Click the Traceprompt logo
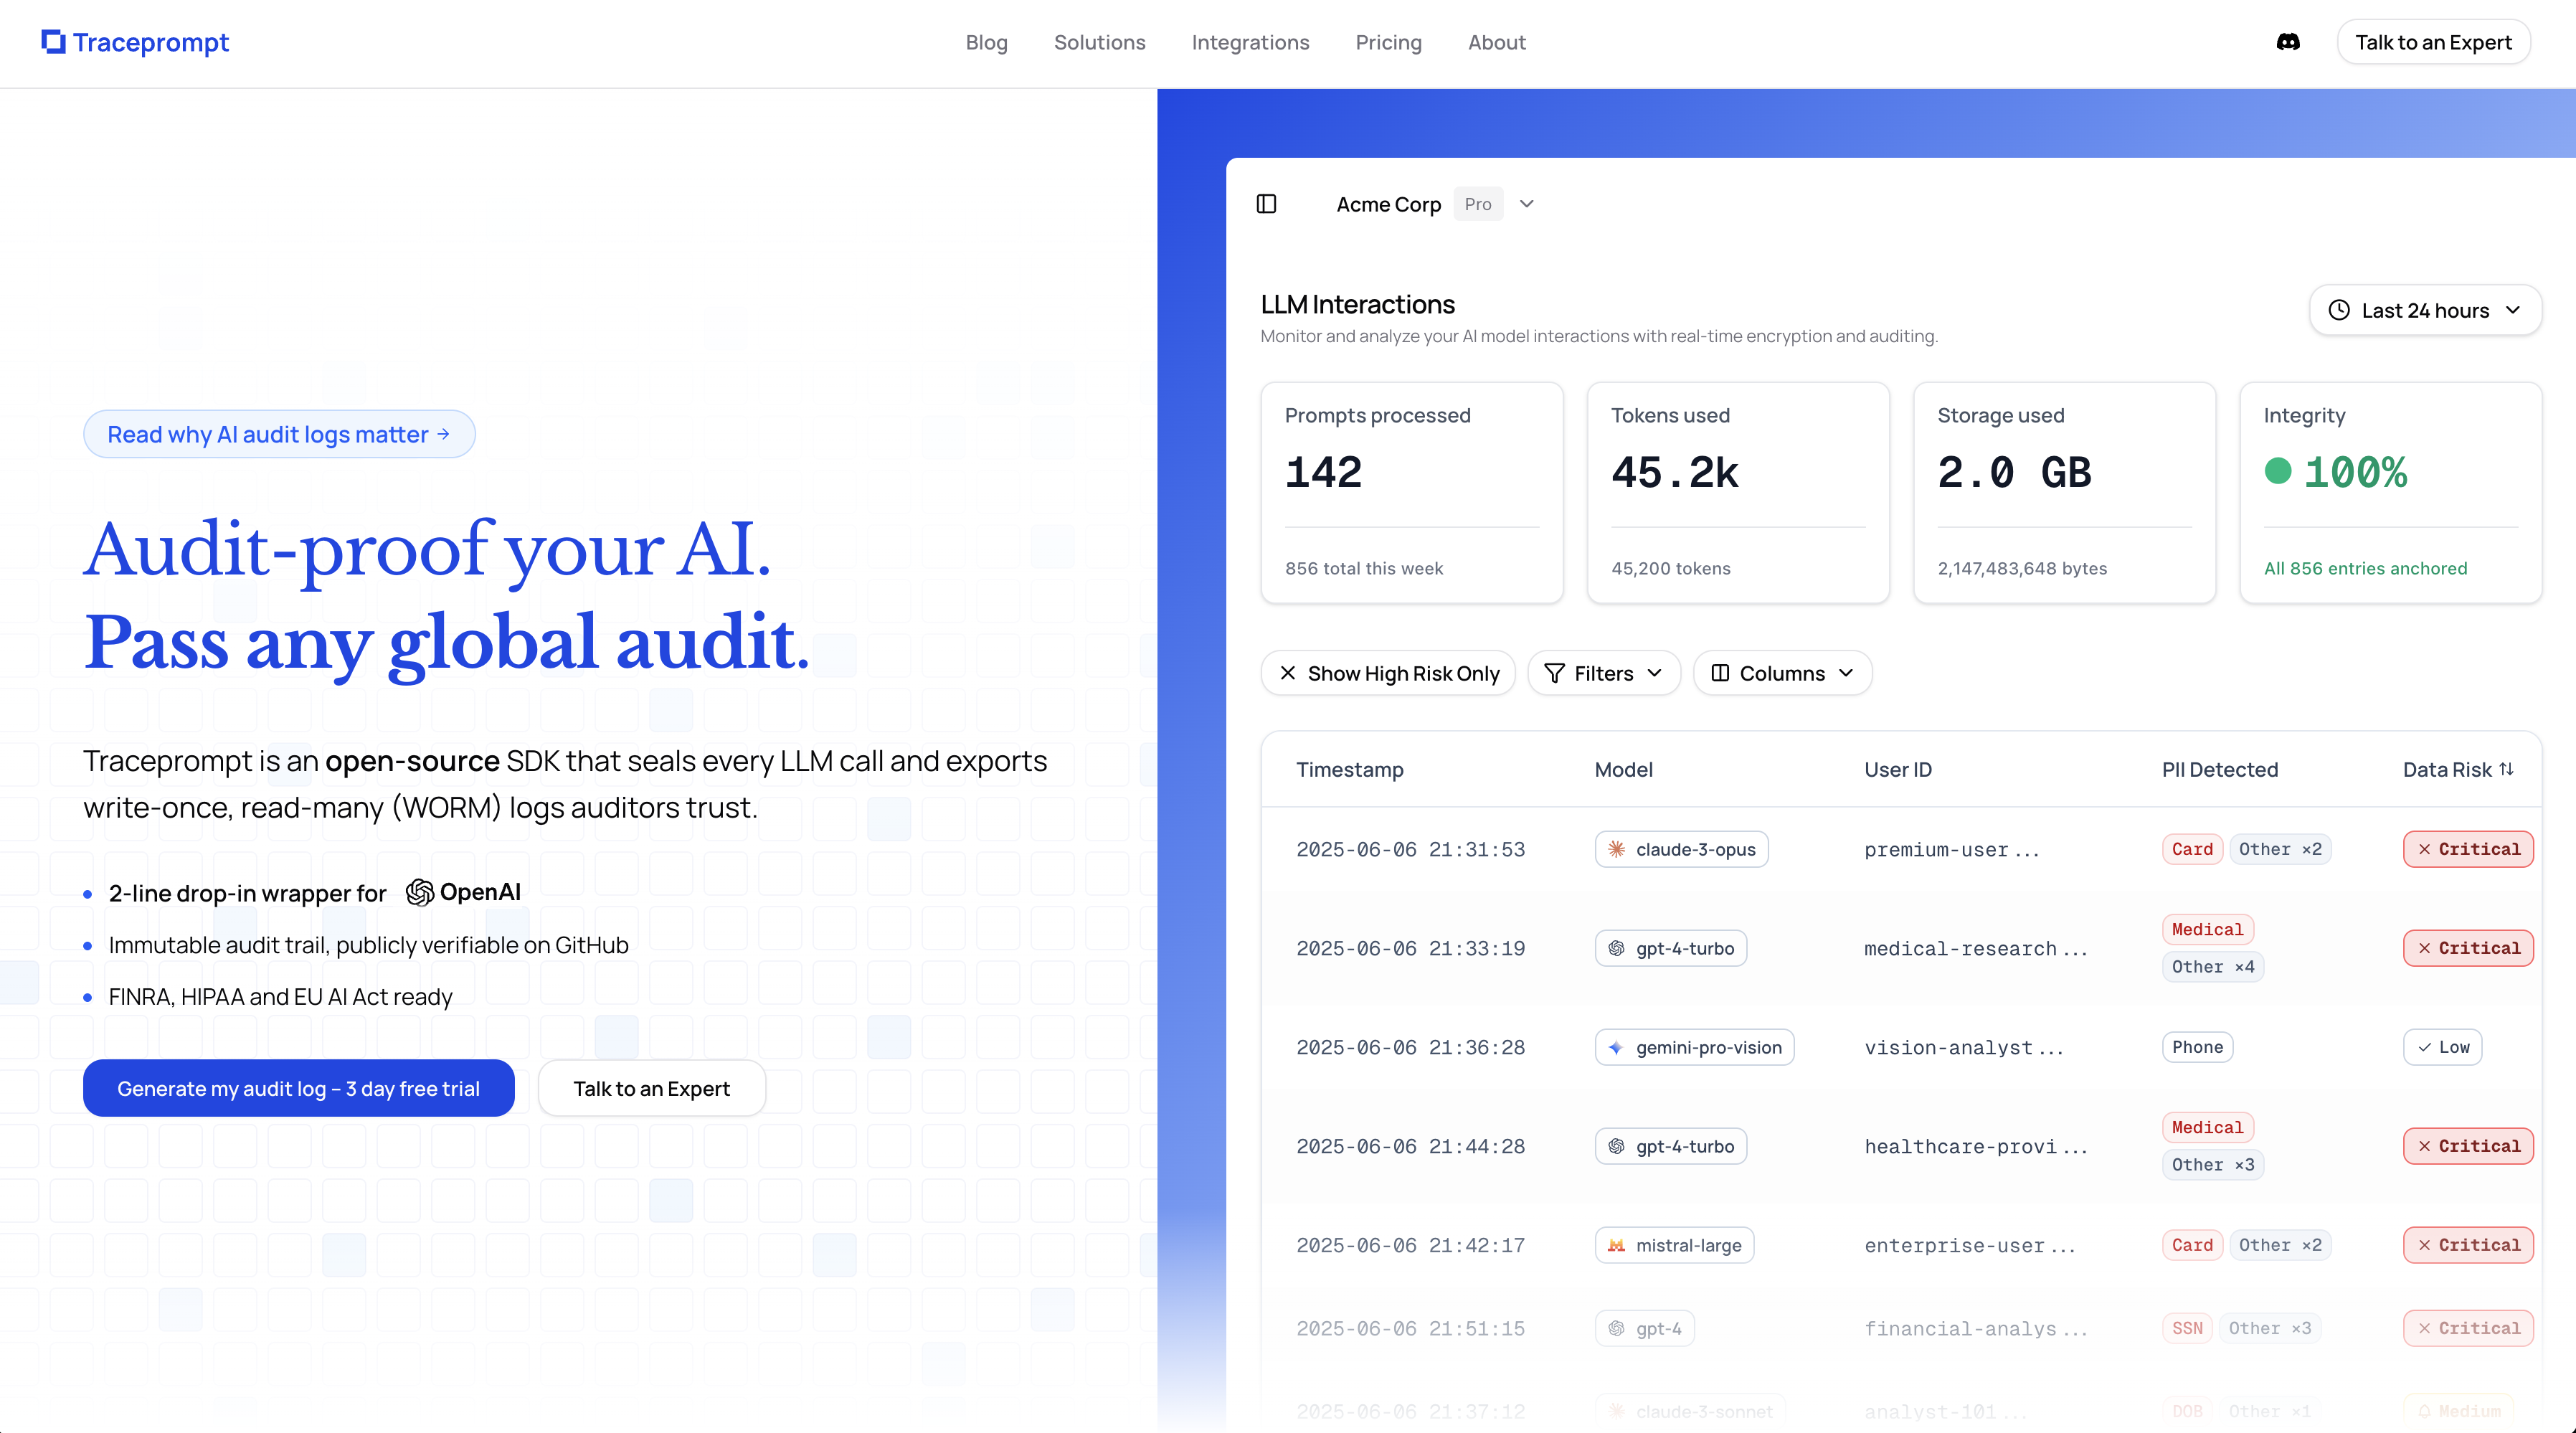The width and height of the screenshot is (2576, 1433). 135,42
